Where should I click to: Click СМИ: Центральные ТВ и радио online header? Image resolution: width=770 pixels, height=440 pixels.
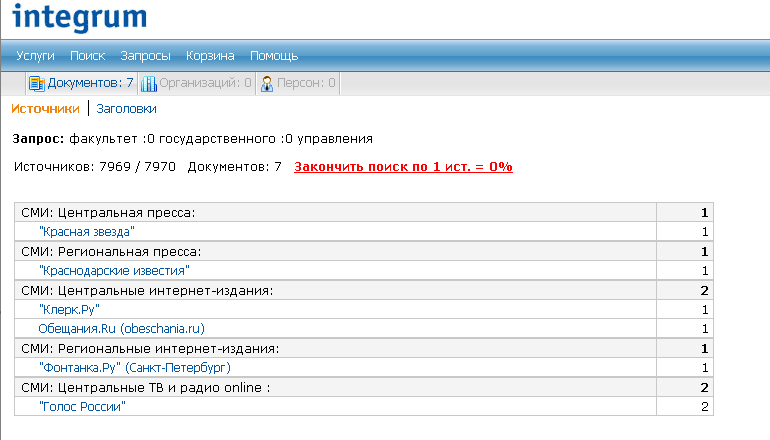(x=145, y=387)
